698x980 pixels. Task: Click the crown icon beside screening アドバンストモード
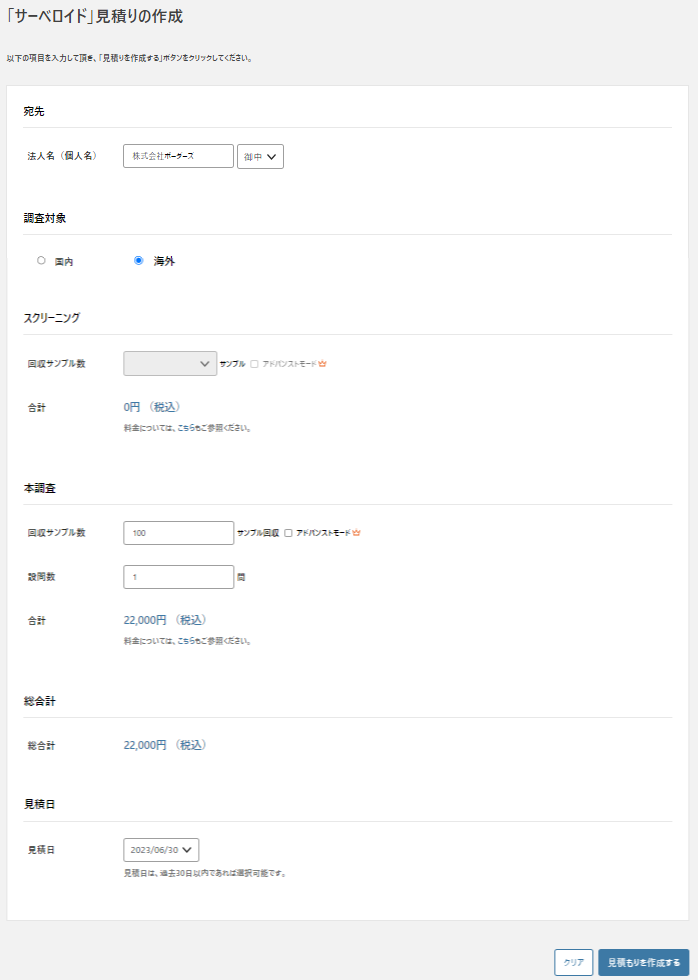coord(322,364)
